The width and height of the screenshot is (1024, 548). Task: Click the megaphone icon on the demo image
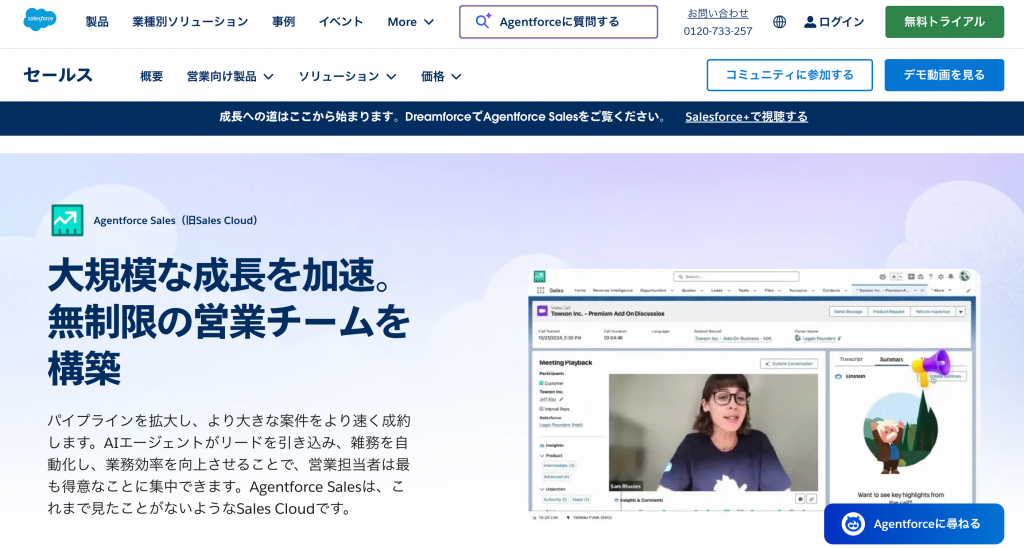[x=929, y=366]
